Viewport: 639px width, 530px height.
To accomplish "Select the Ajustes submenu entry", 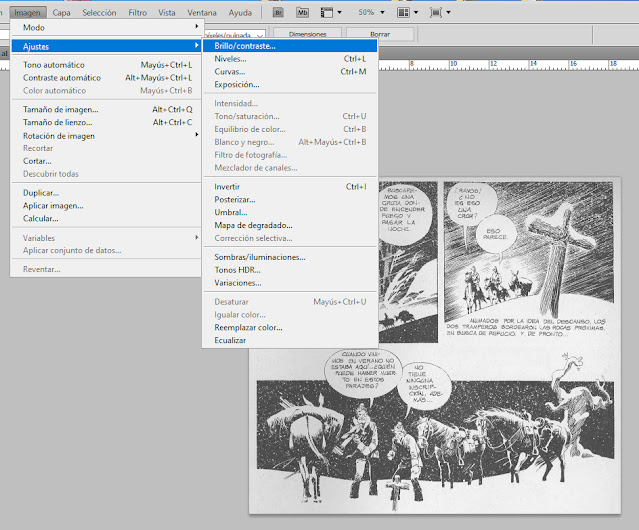I will tap(106, 46).
